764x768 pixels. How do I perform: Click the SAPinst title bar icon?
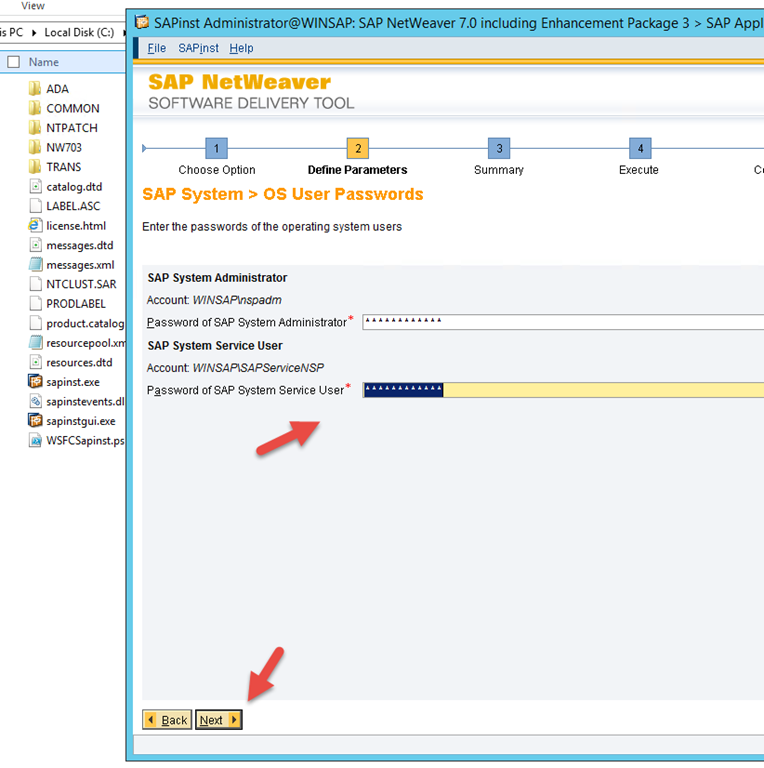pyautogui.click(x=142, y=21)
